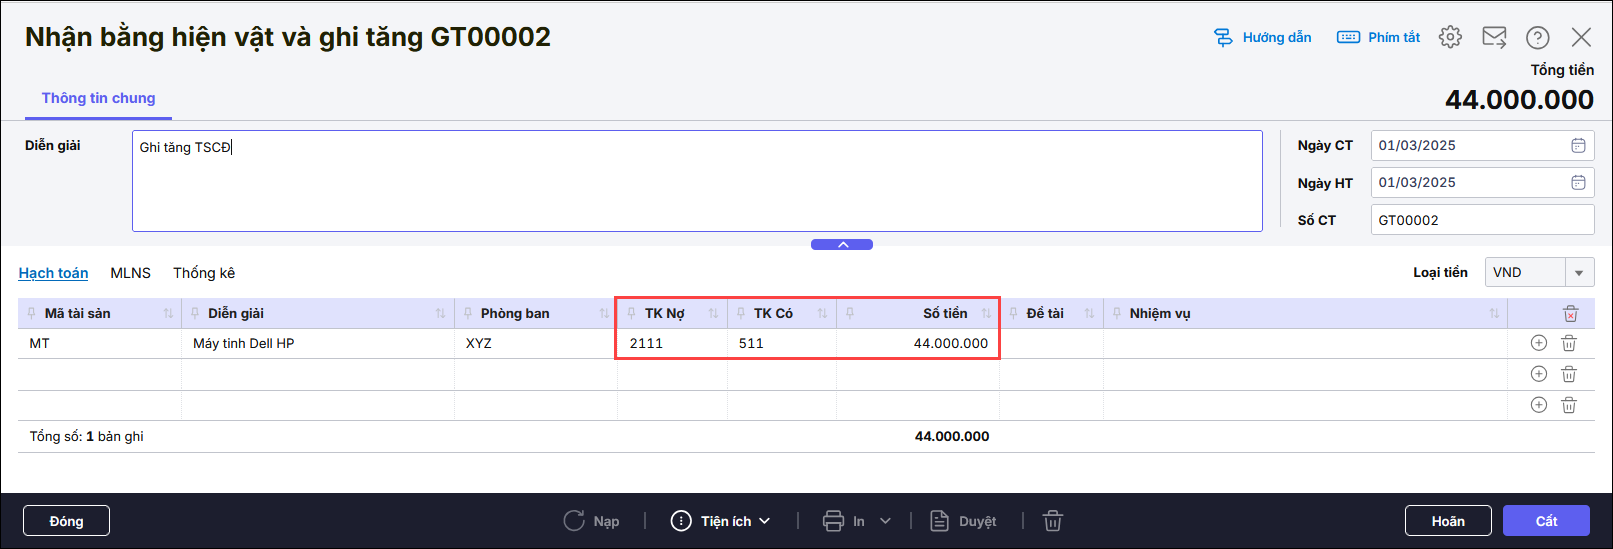Add a row after Máy tính Dell HP

1539,343
